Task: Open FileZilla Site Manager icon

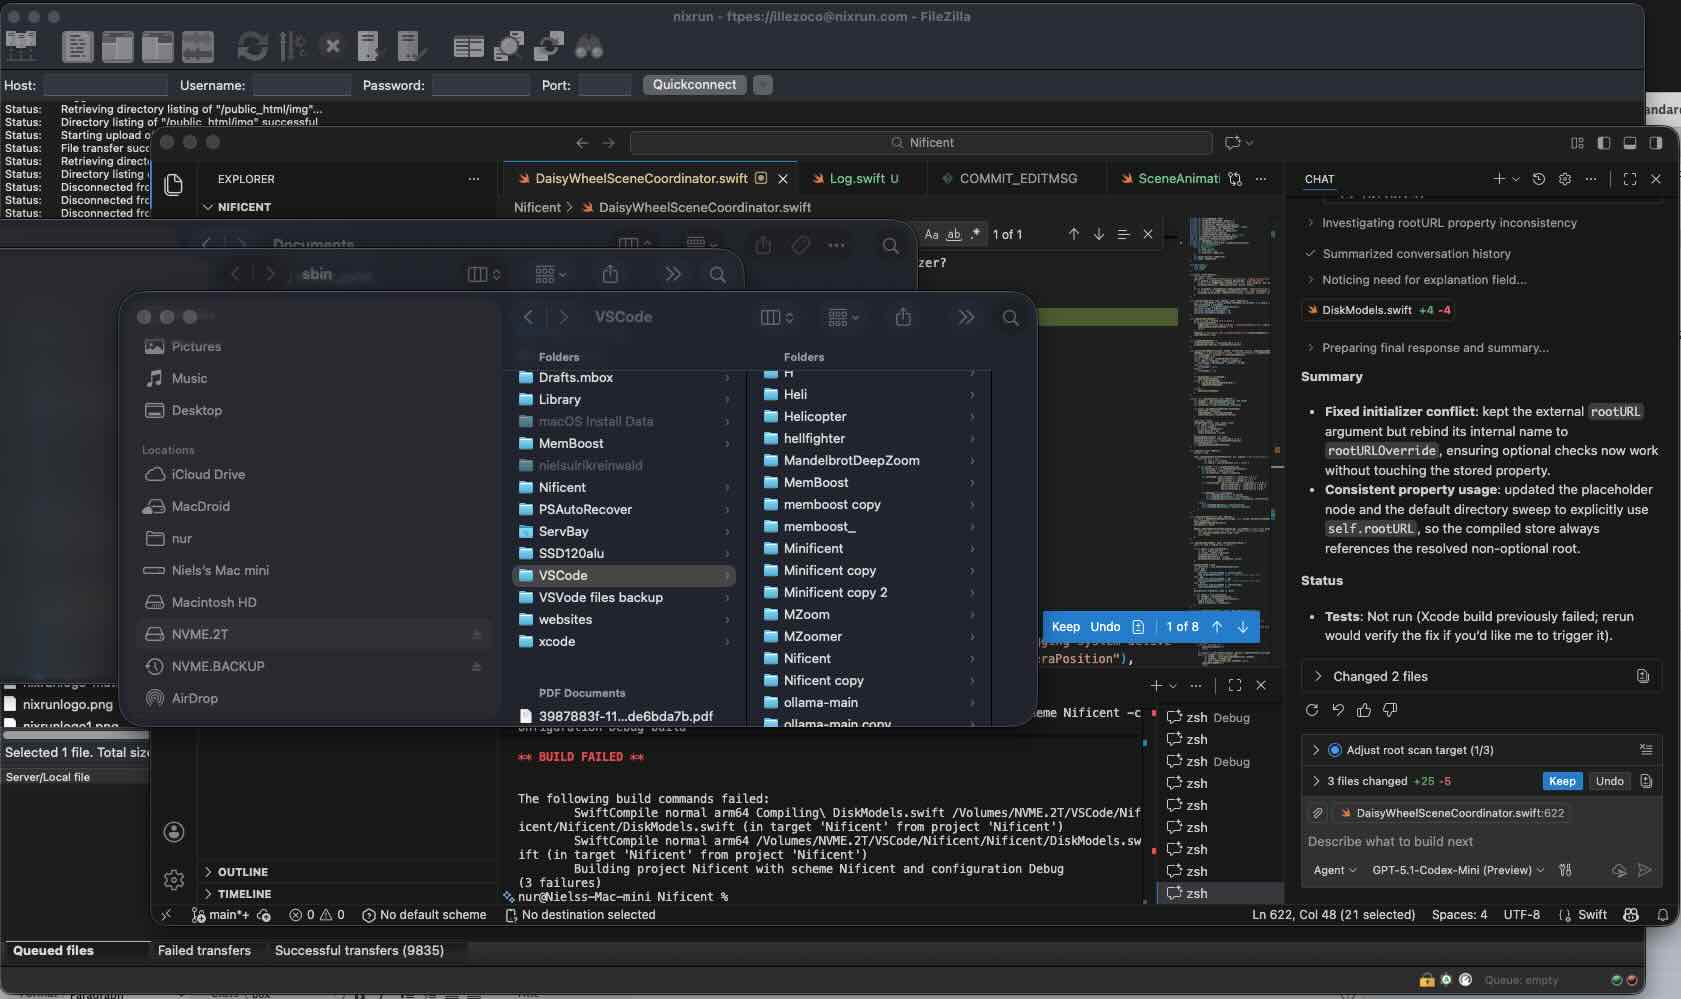Action: pyautogui.click(x=21, y=46)
